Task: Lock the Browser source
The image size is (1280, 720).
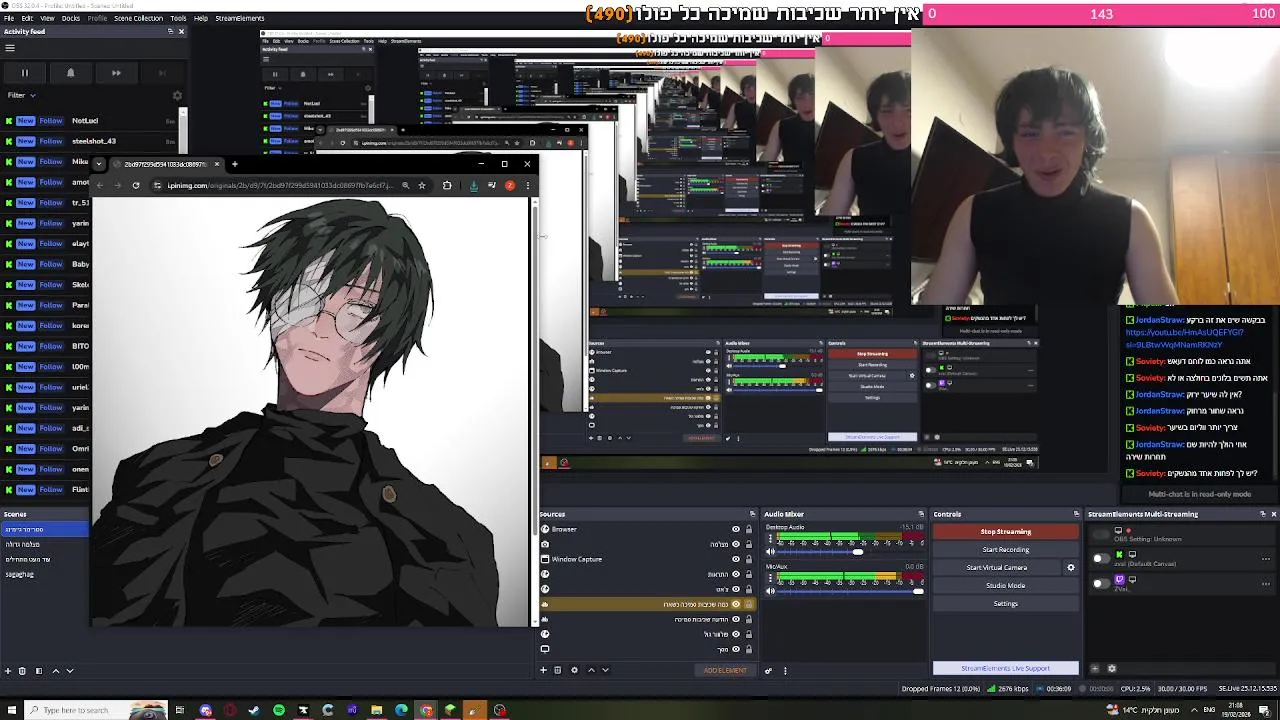Action: (x=748, y=529)
